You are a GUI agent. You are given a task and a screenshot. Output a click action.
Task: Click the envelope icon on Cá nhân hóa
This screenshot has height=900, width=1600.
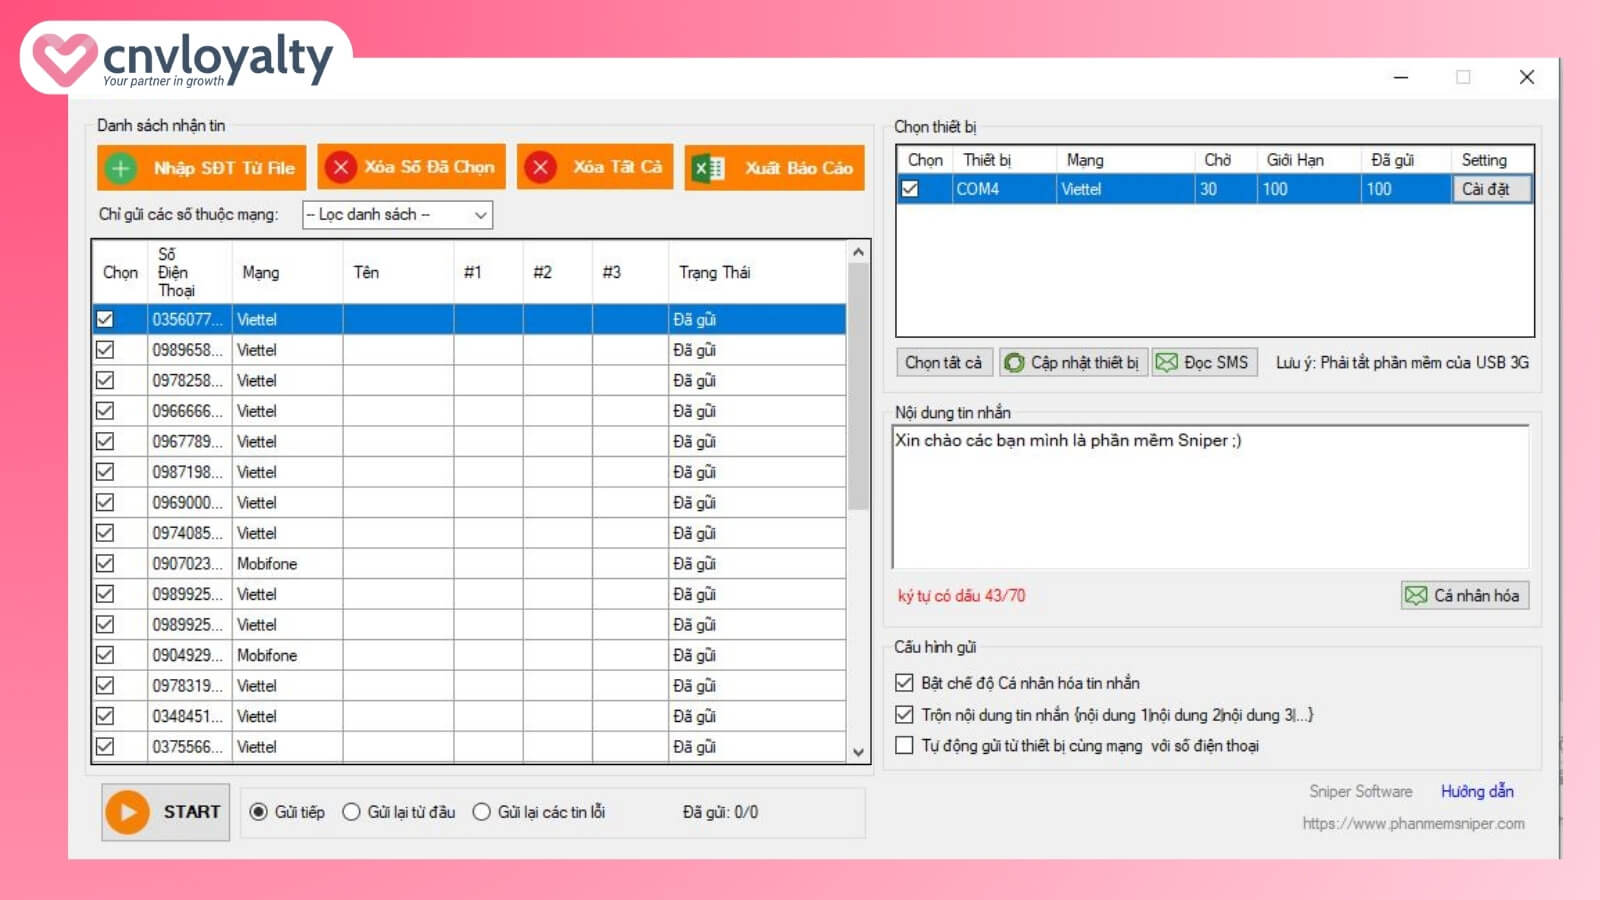tap(1416, 596)
